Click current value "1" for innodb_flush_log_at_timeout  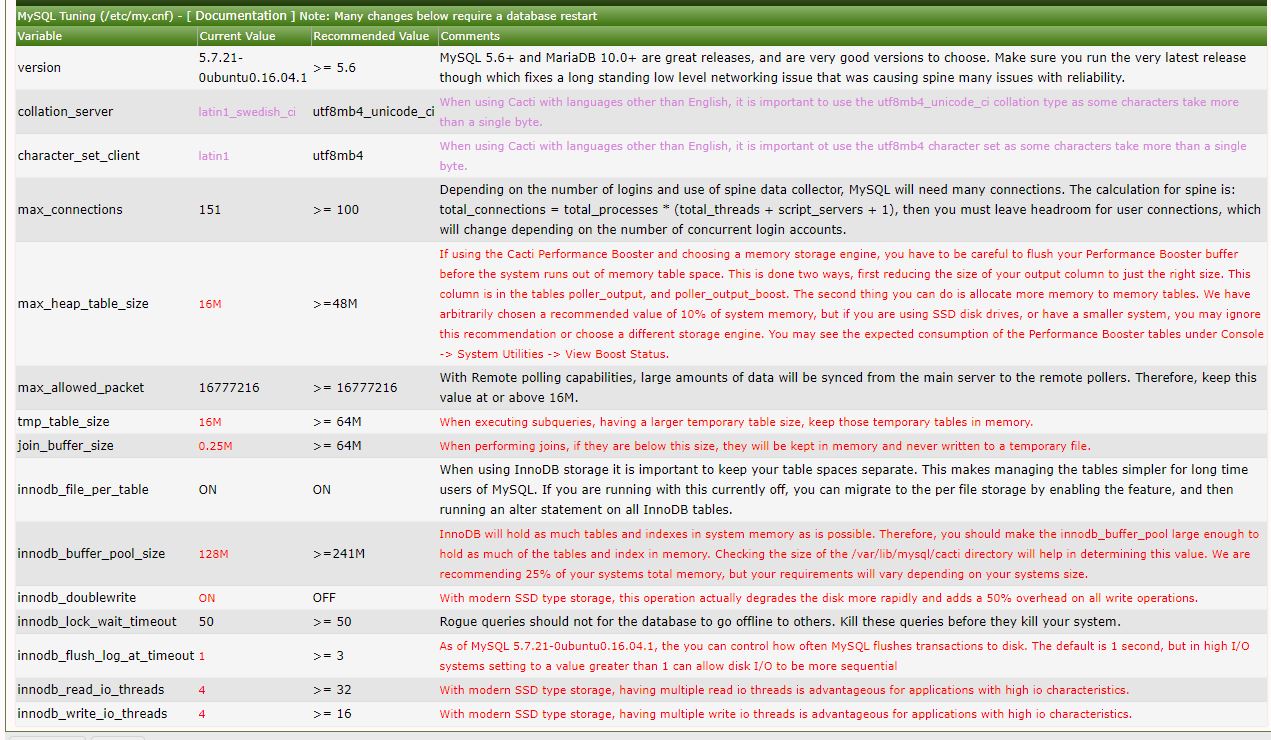[x=202, y=656]
